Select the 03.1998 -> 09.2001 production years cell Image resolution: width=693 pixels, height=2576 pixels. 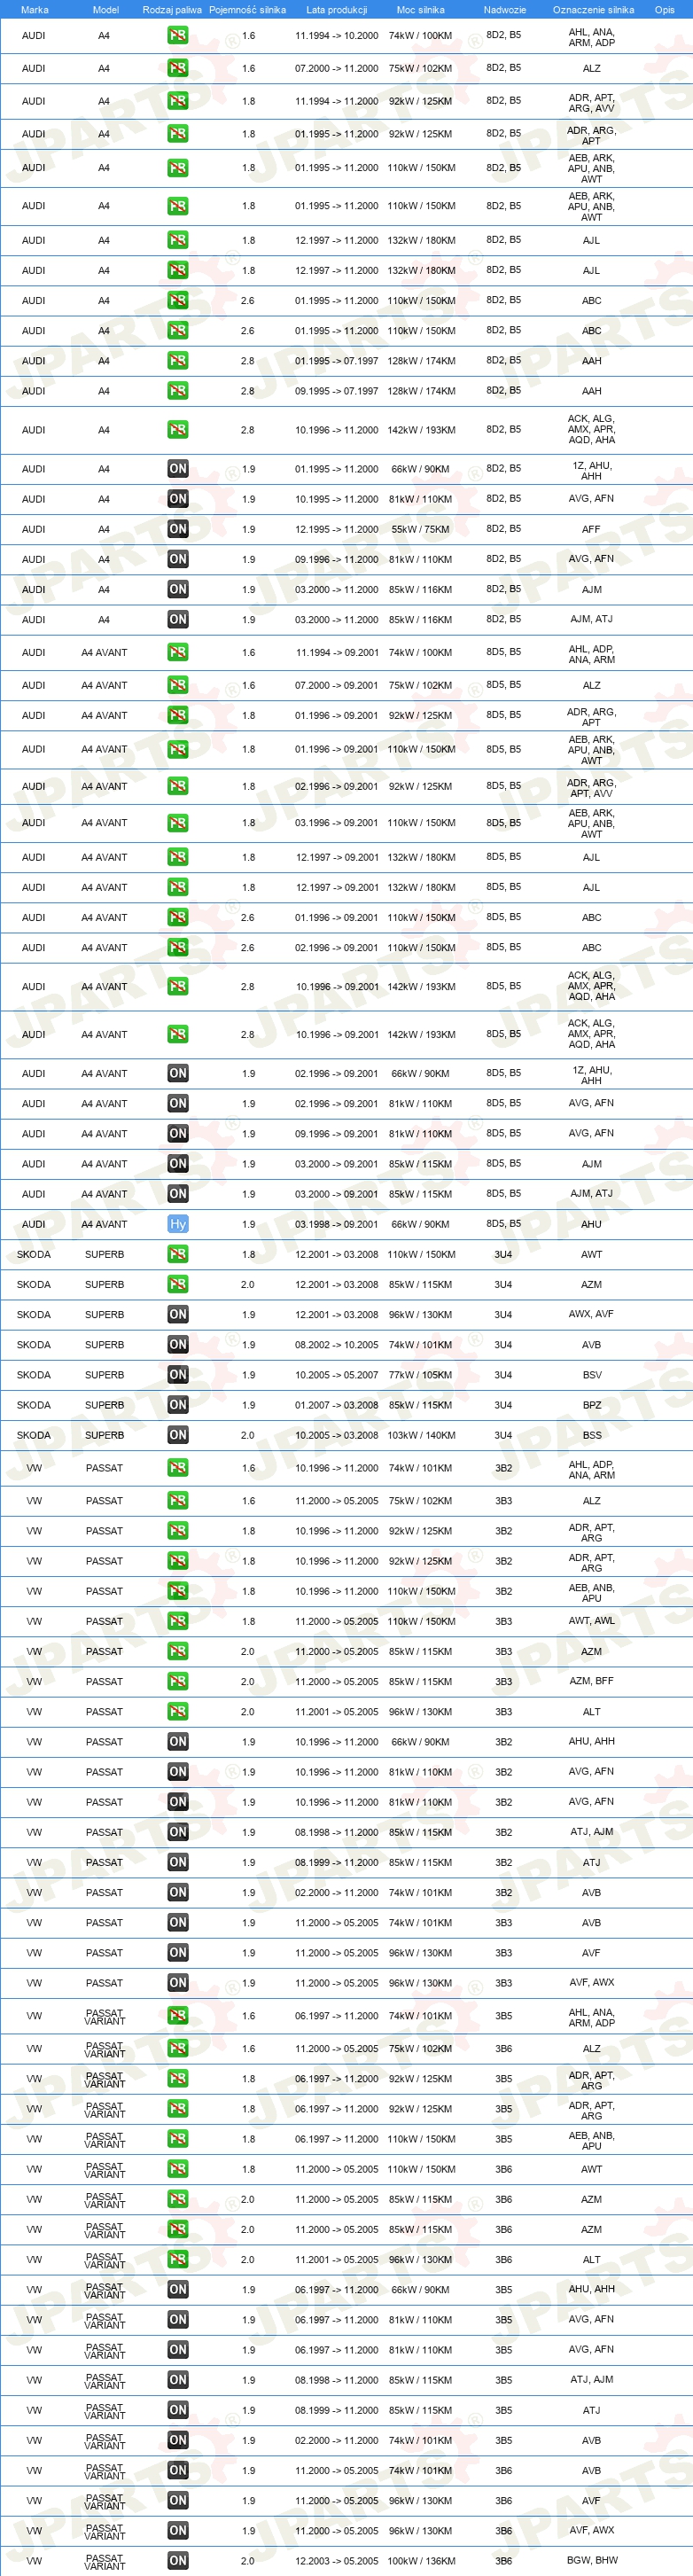click(336, 1224)
